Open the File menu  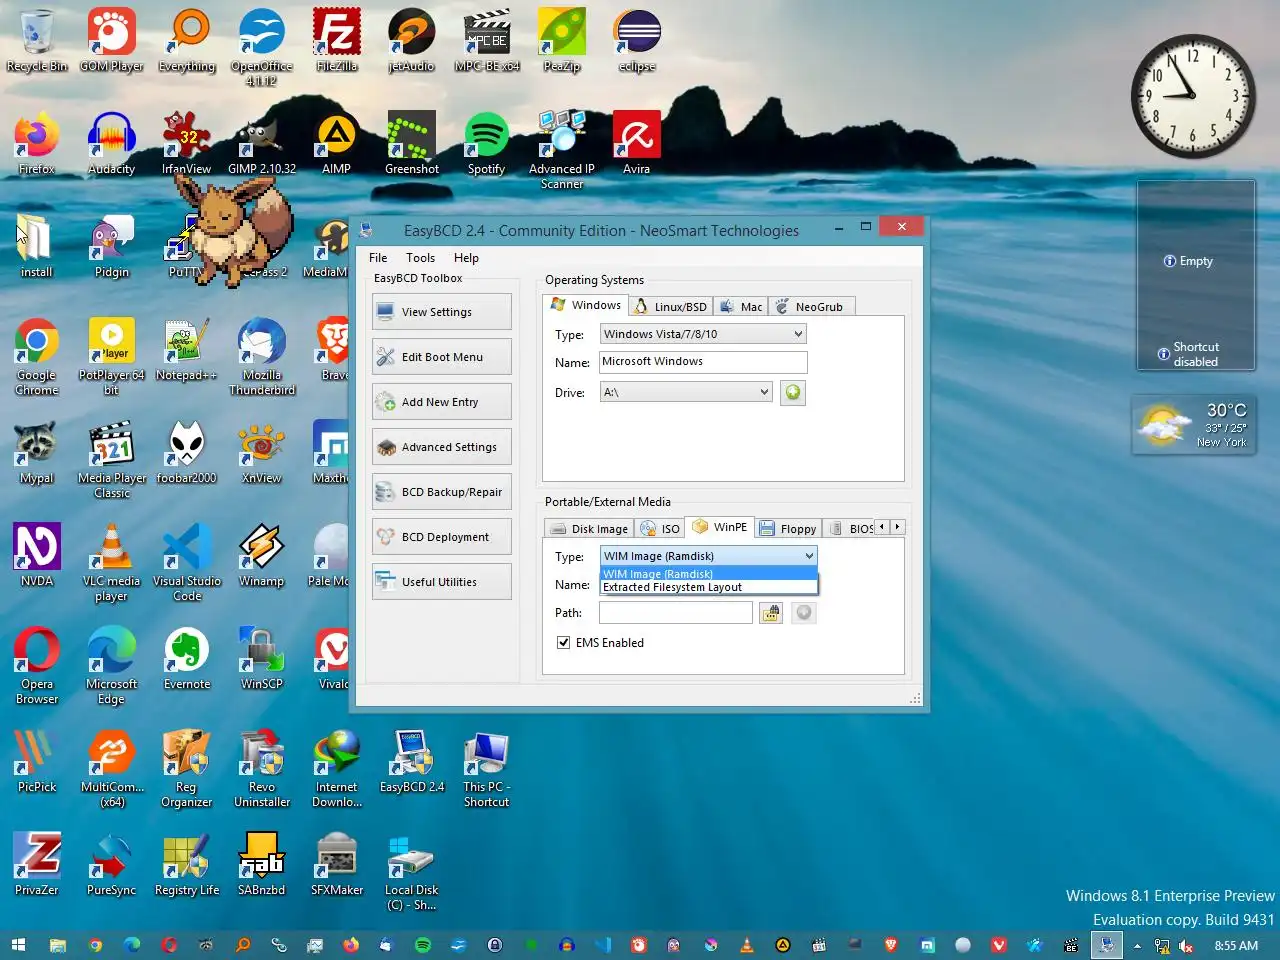(378, 257)
